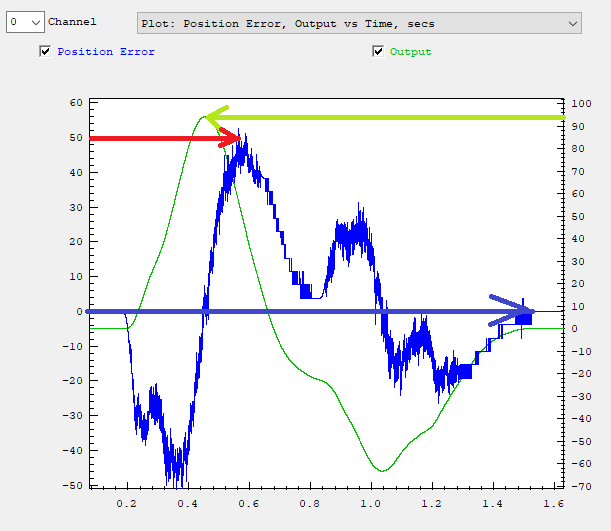Toggle the Output trace checkbox
This screenshot has height=531, width=611.
[378, 52]
